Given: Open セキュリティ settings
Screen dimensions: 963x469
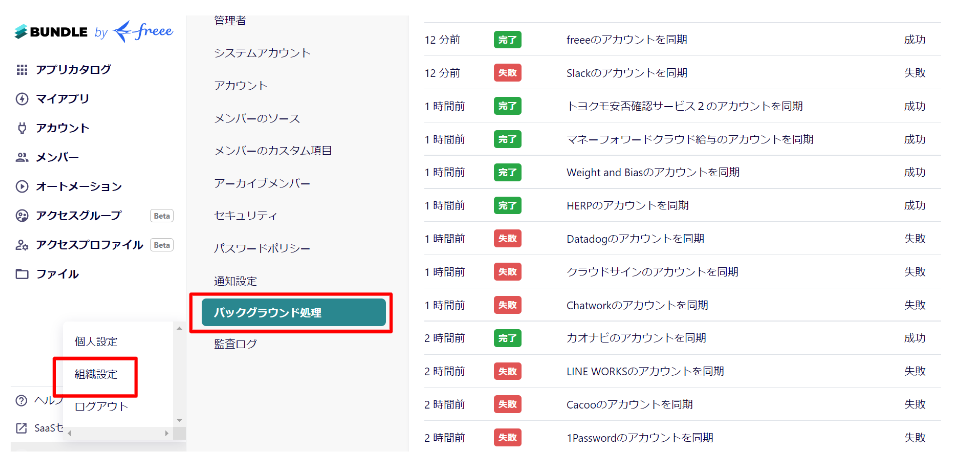Looking at the screenshot, I should coord(246,216).
